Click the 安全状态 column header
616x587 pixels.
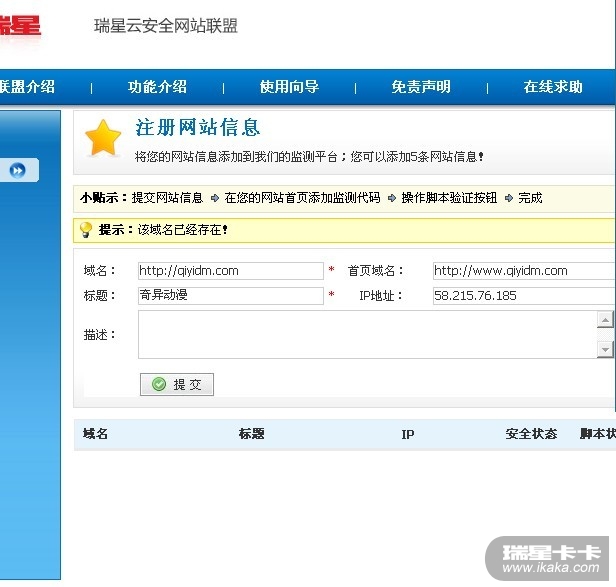coord(531,434)
